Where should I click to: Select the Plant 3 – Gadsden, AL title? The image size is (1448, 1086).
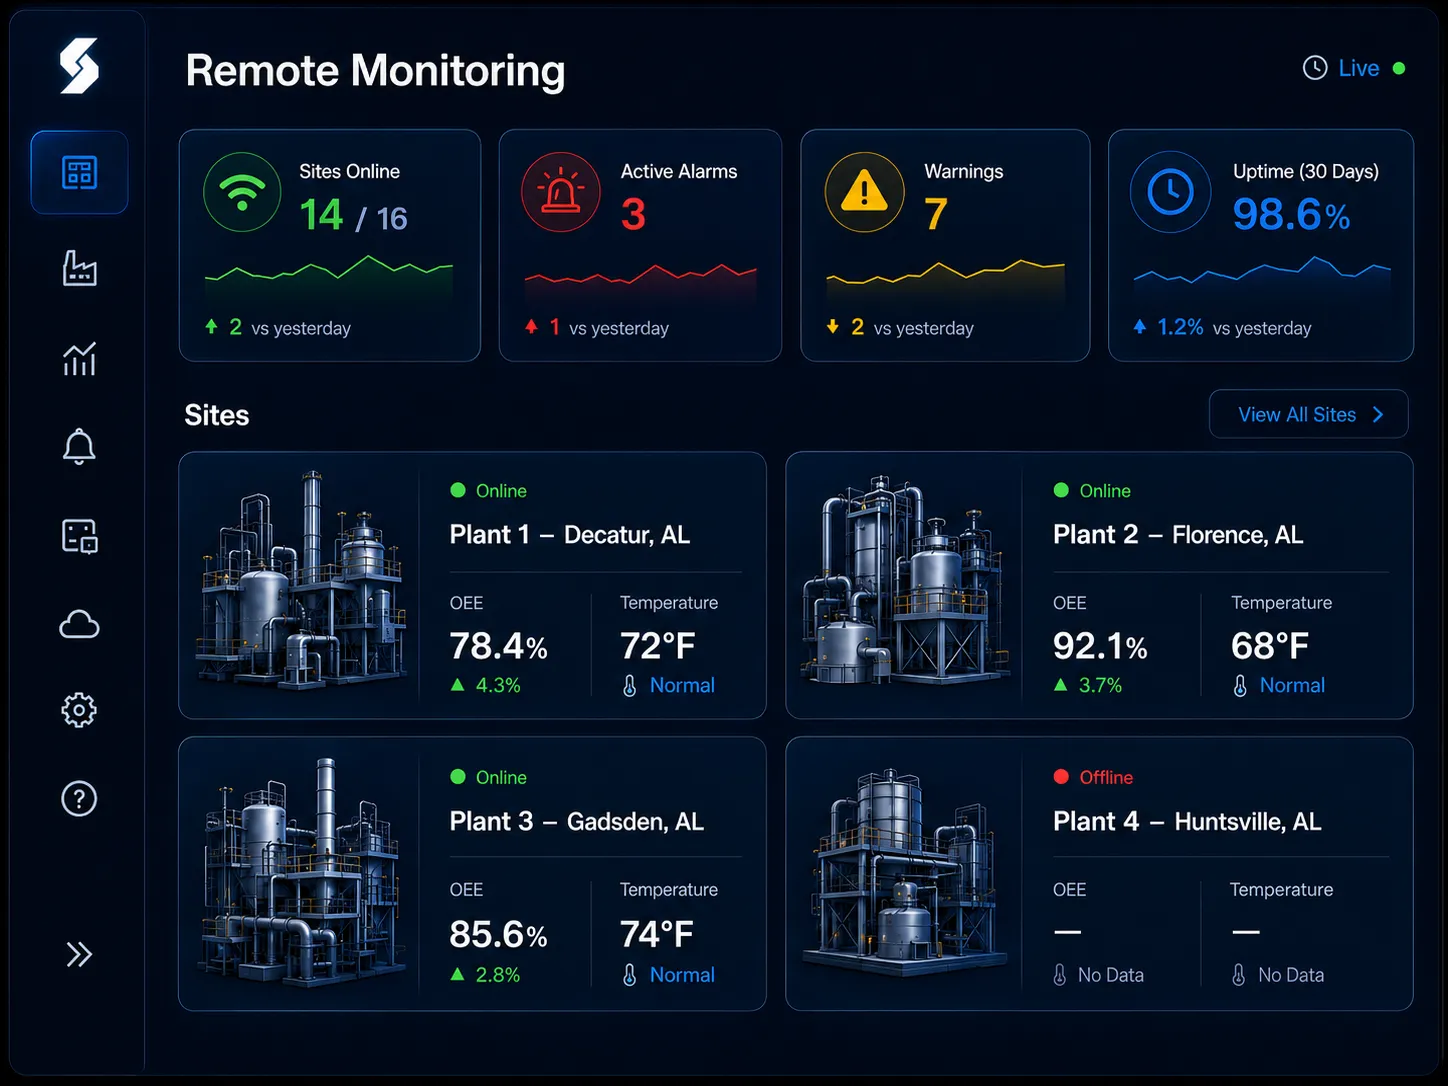577,822
